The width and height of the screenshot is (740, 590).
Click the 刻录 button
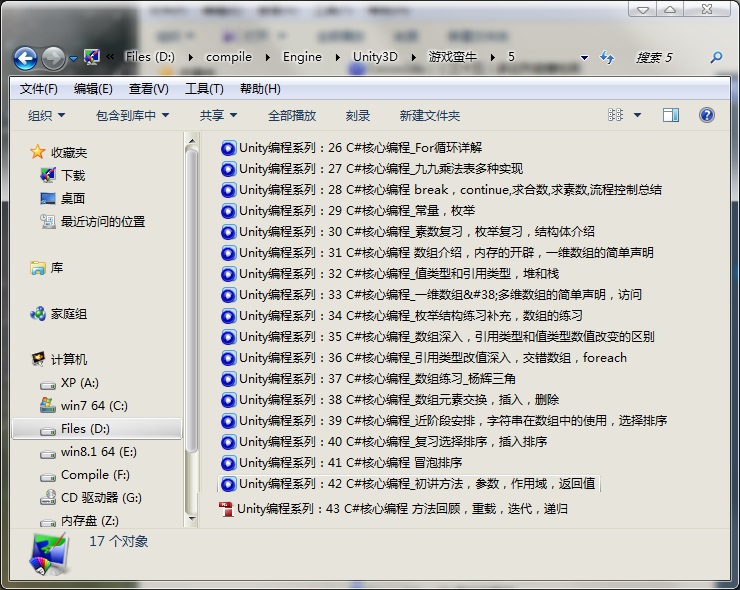(x=357, y=116)
